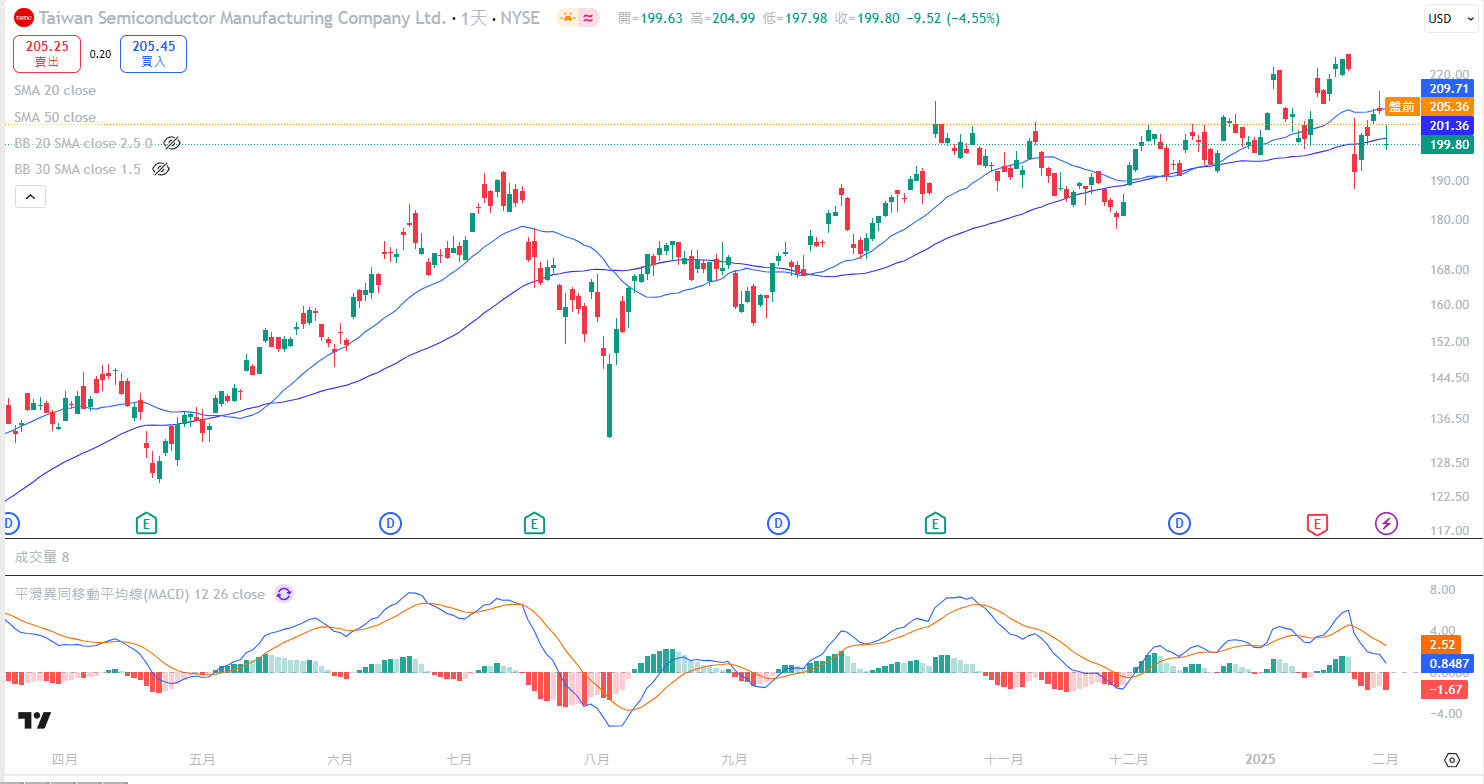
Task: Open green earnings marker between 七月 and 八月
Action: pos(534,523)
